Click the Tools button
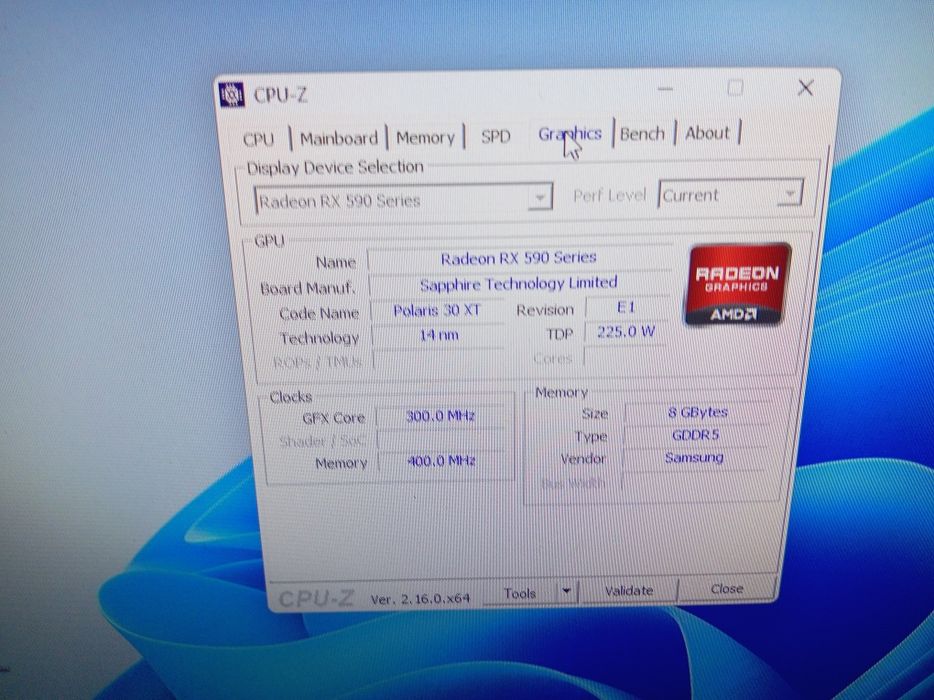 520,593
